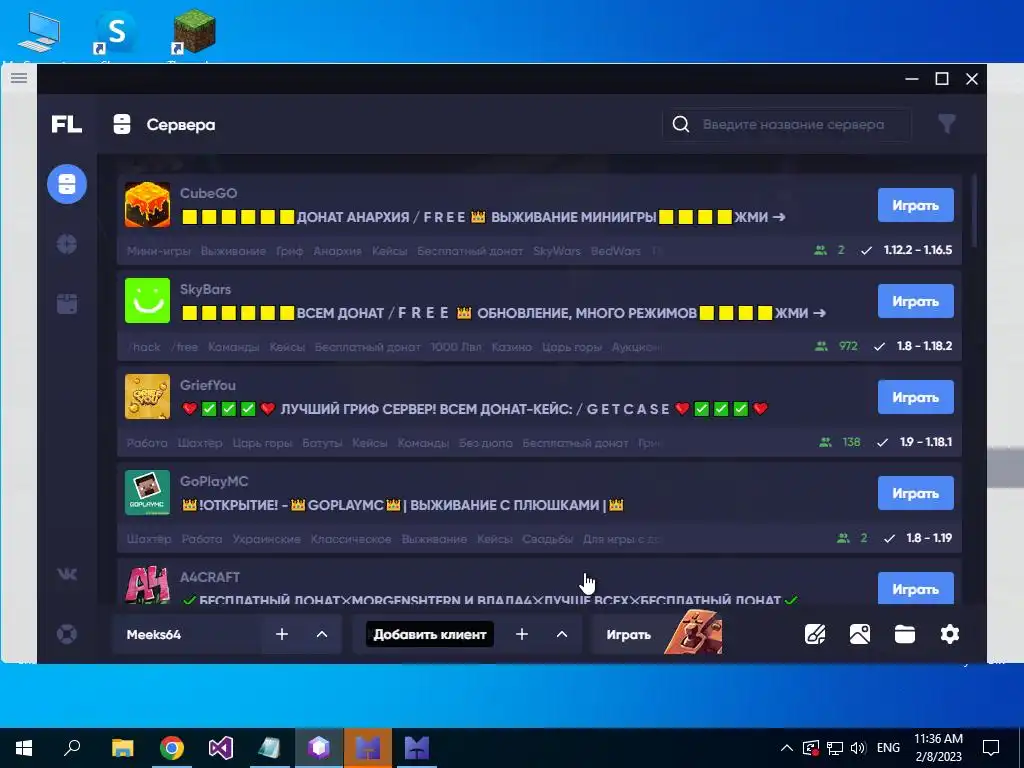Open File Explorer from taskbar
Viewport: 1024px width, 768px height.
coord(122,748)
